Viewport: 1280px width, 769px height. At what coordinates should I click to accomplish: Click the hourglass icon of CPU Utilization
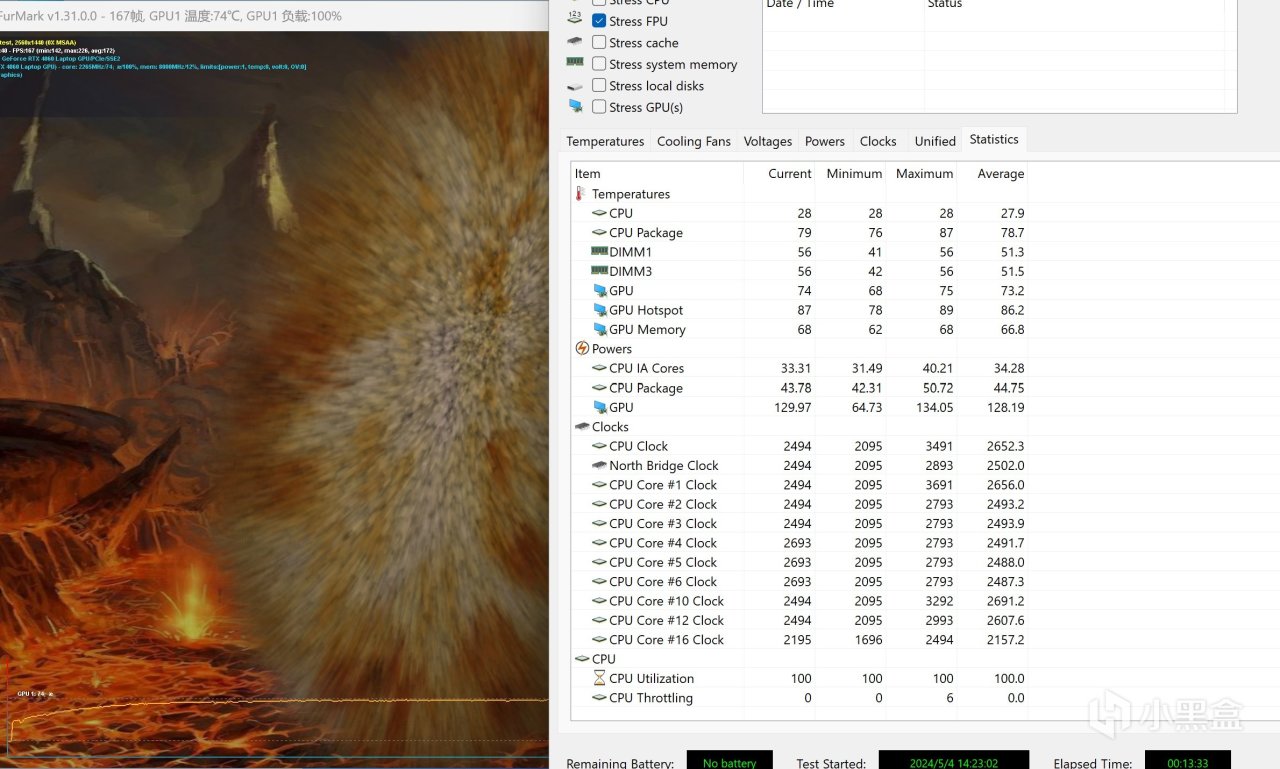pyautogui.click(x=599, y=678)
